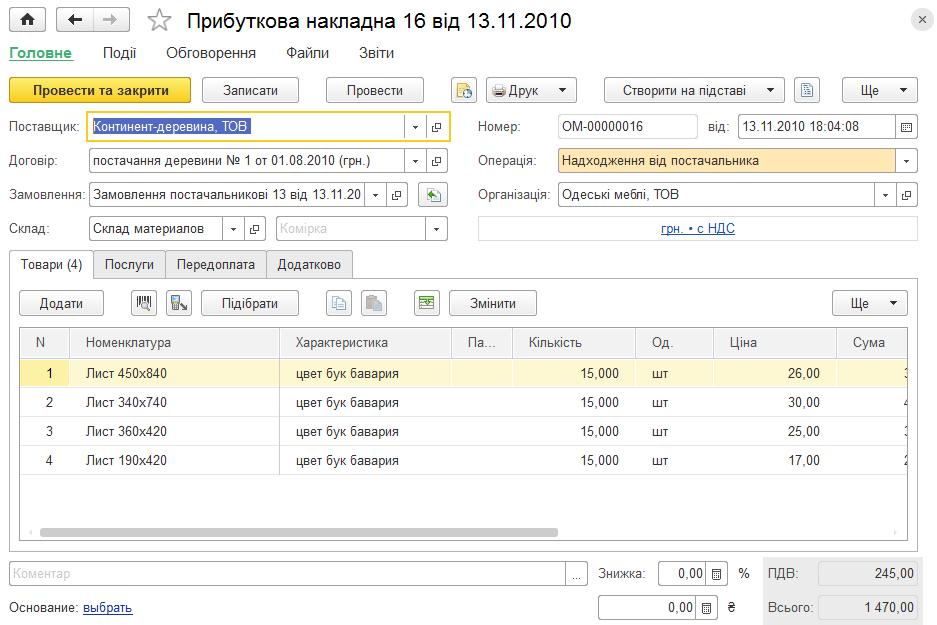937x625 pixels.
Task: Click the Записати button
Action: click(250, 90)
